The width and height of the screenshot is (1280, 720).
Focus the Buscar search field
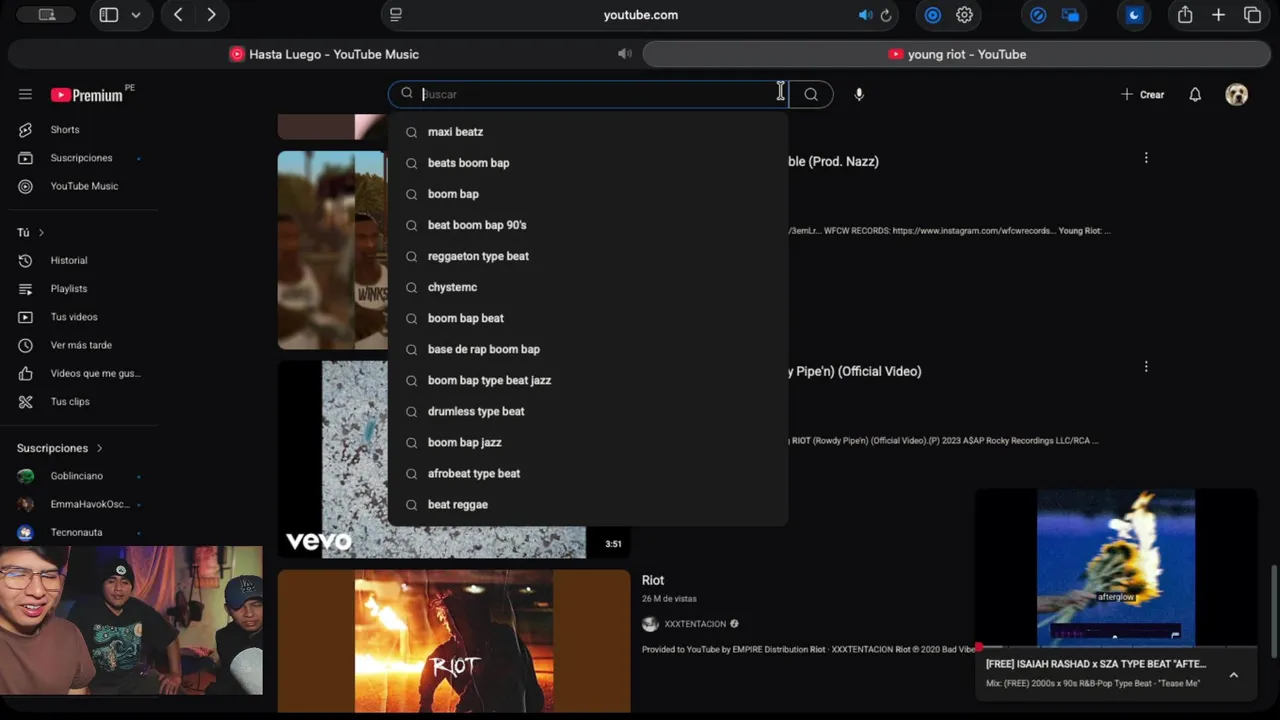point(588,94)
